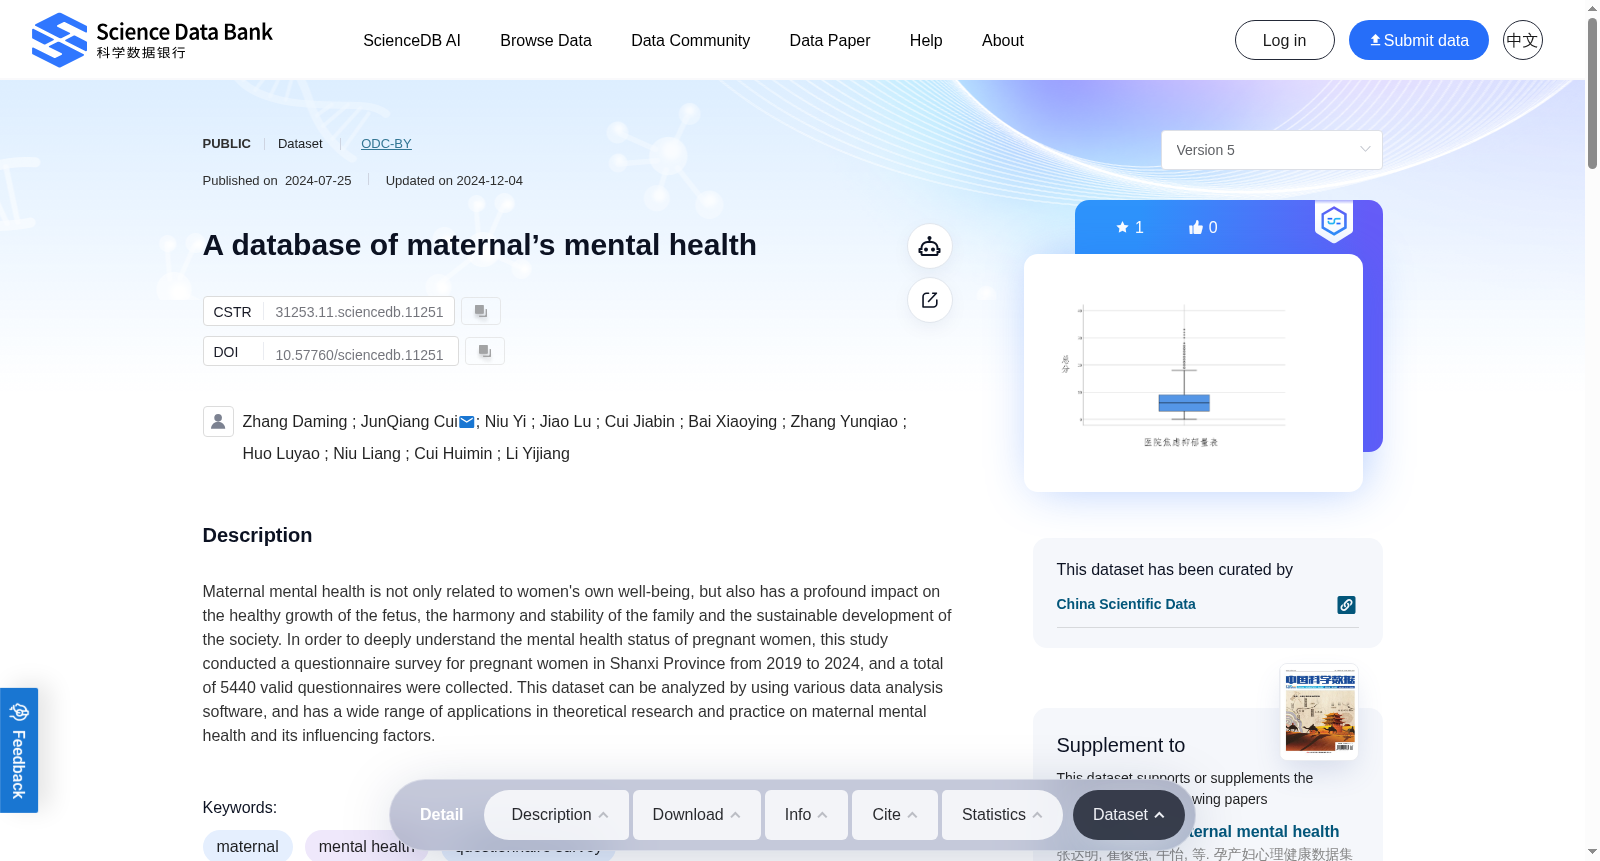Expand the Cite section menu

click(x=895, y=815)
